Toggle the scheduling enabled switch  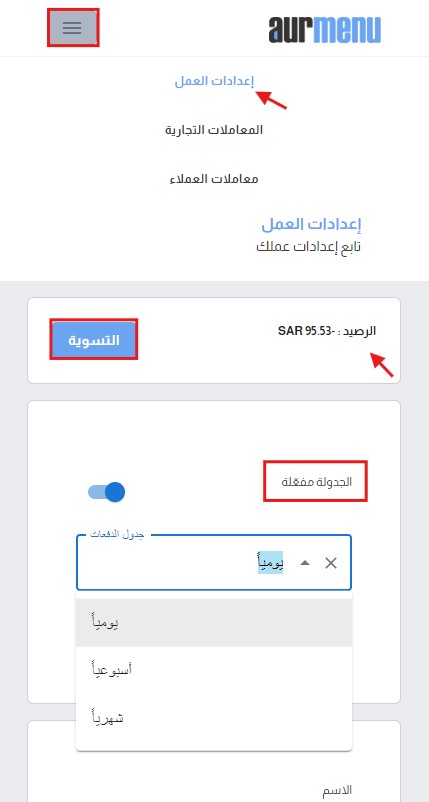[106, 492]
